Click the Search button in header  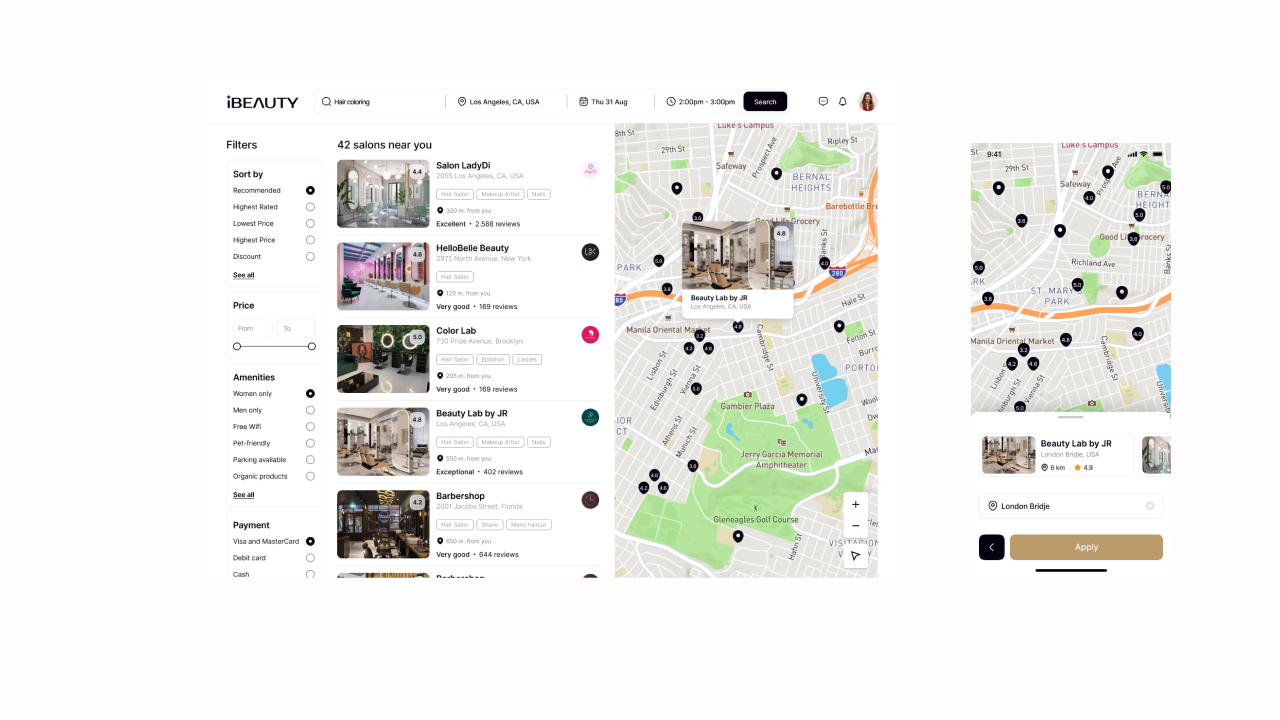click(x=765, y=101)
